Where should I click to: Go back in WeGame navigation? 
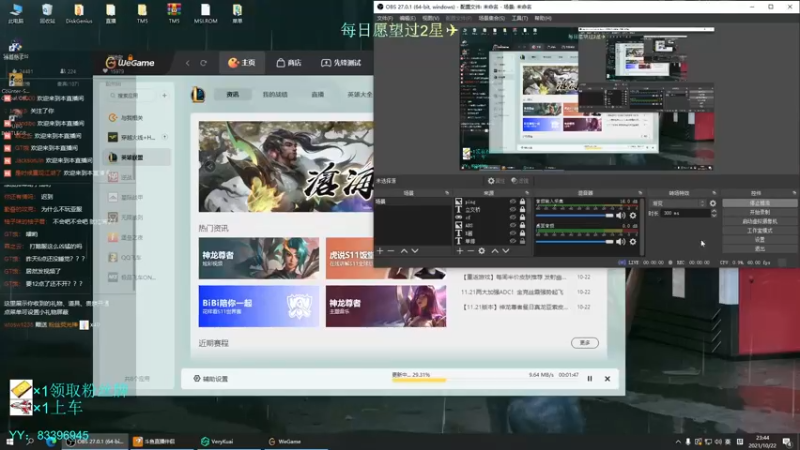tap(188, 63)
